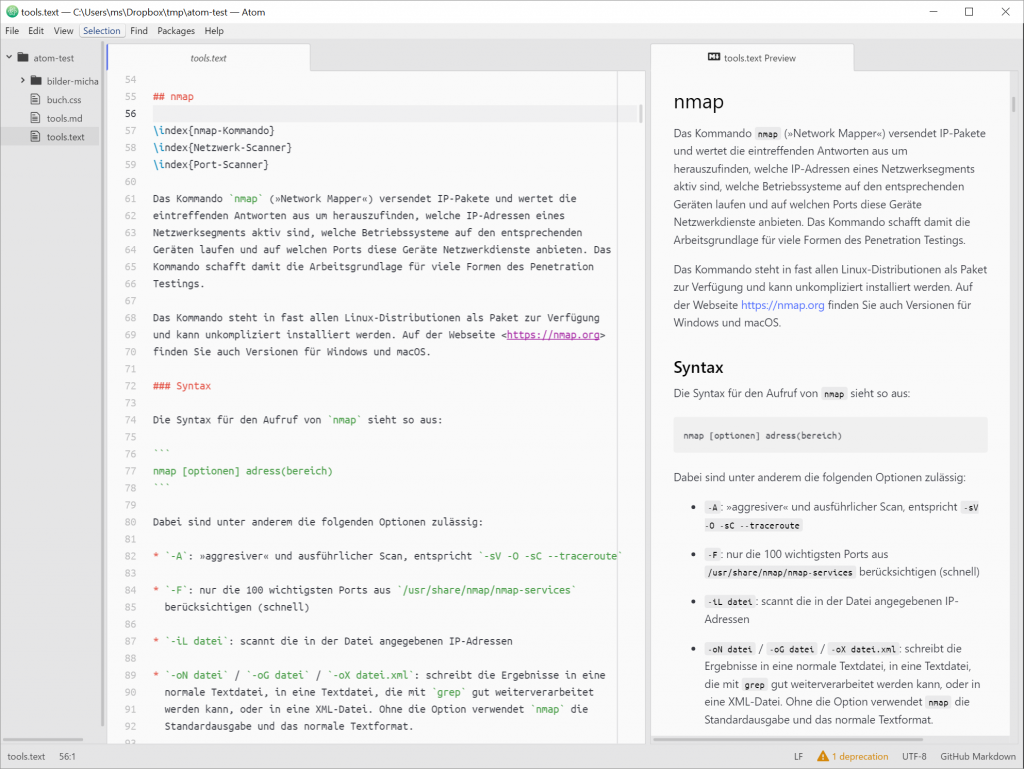Click the folder icon beside atom-test
This screenshot has height=769, width=1024.
click(x=21, y=57)
